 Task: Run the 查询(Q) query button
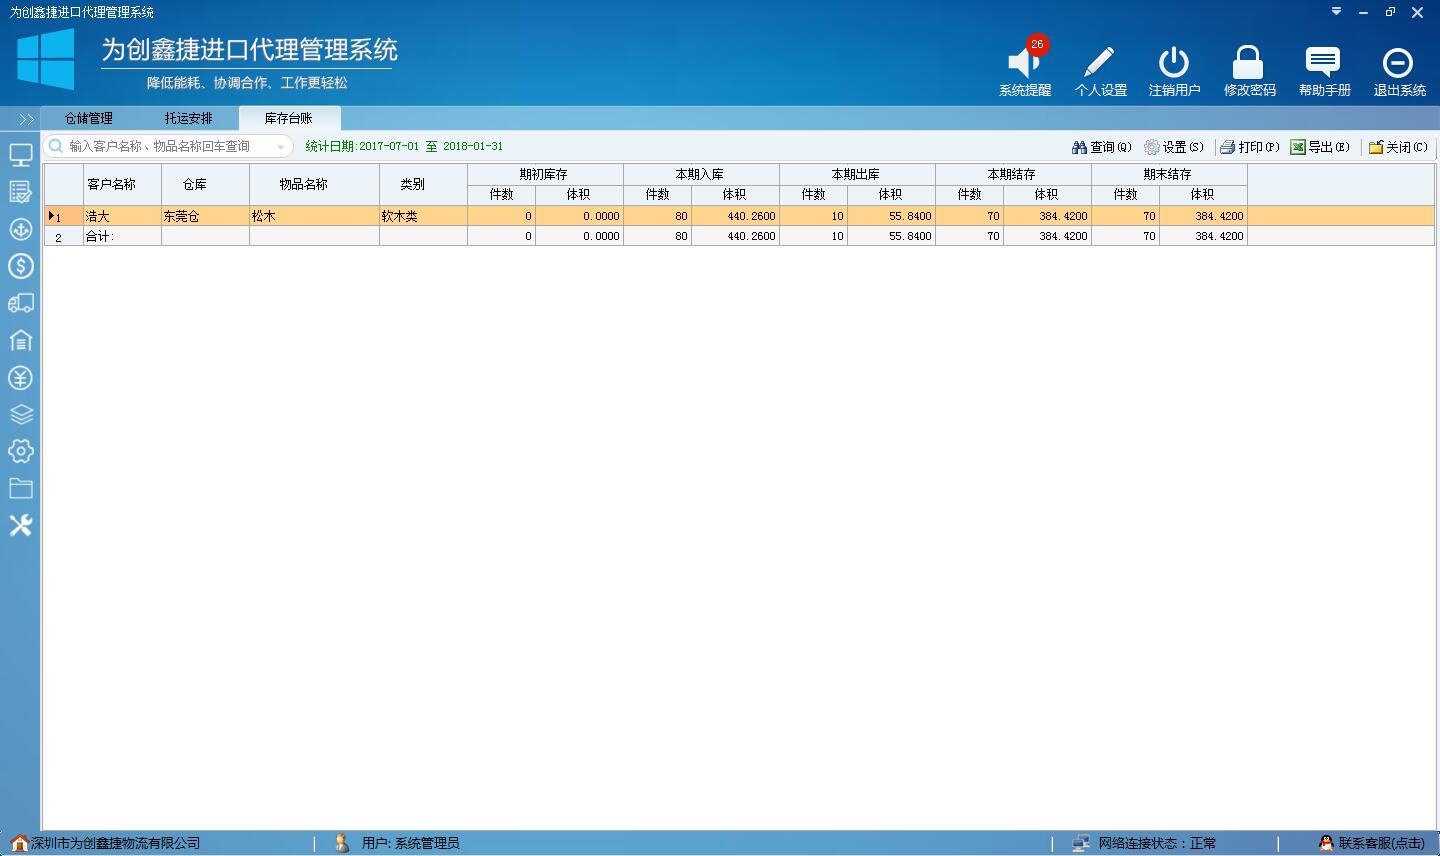[1102, 147]
